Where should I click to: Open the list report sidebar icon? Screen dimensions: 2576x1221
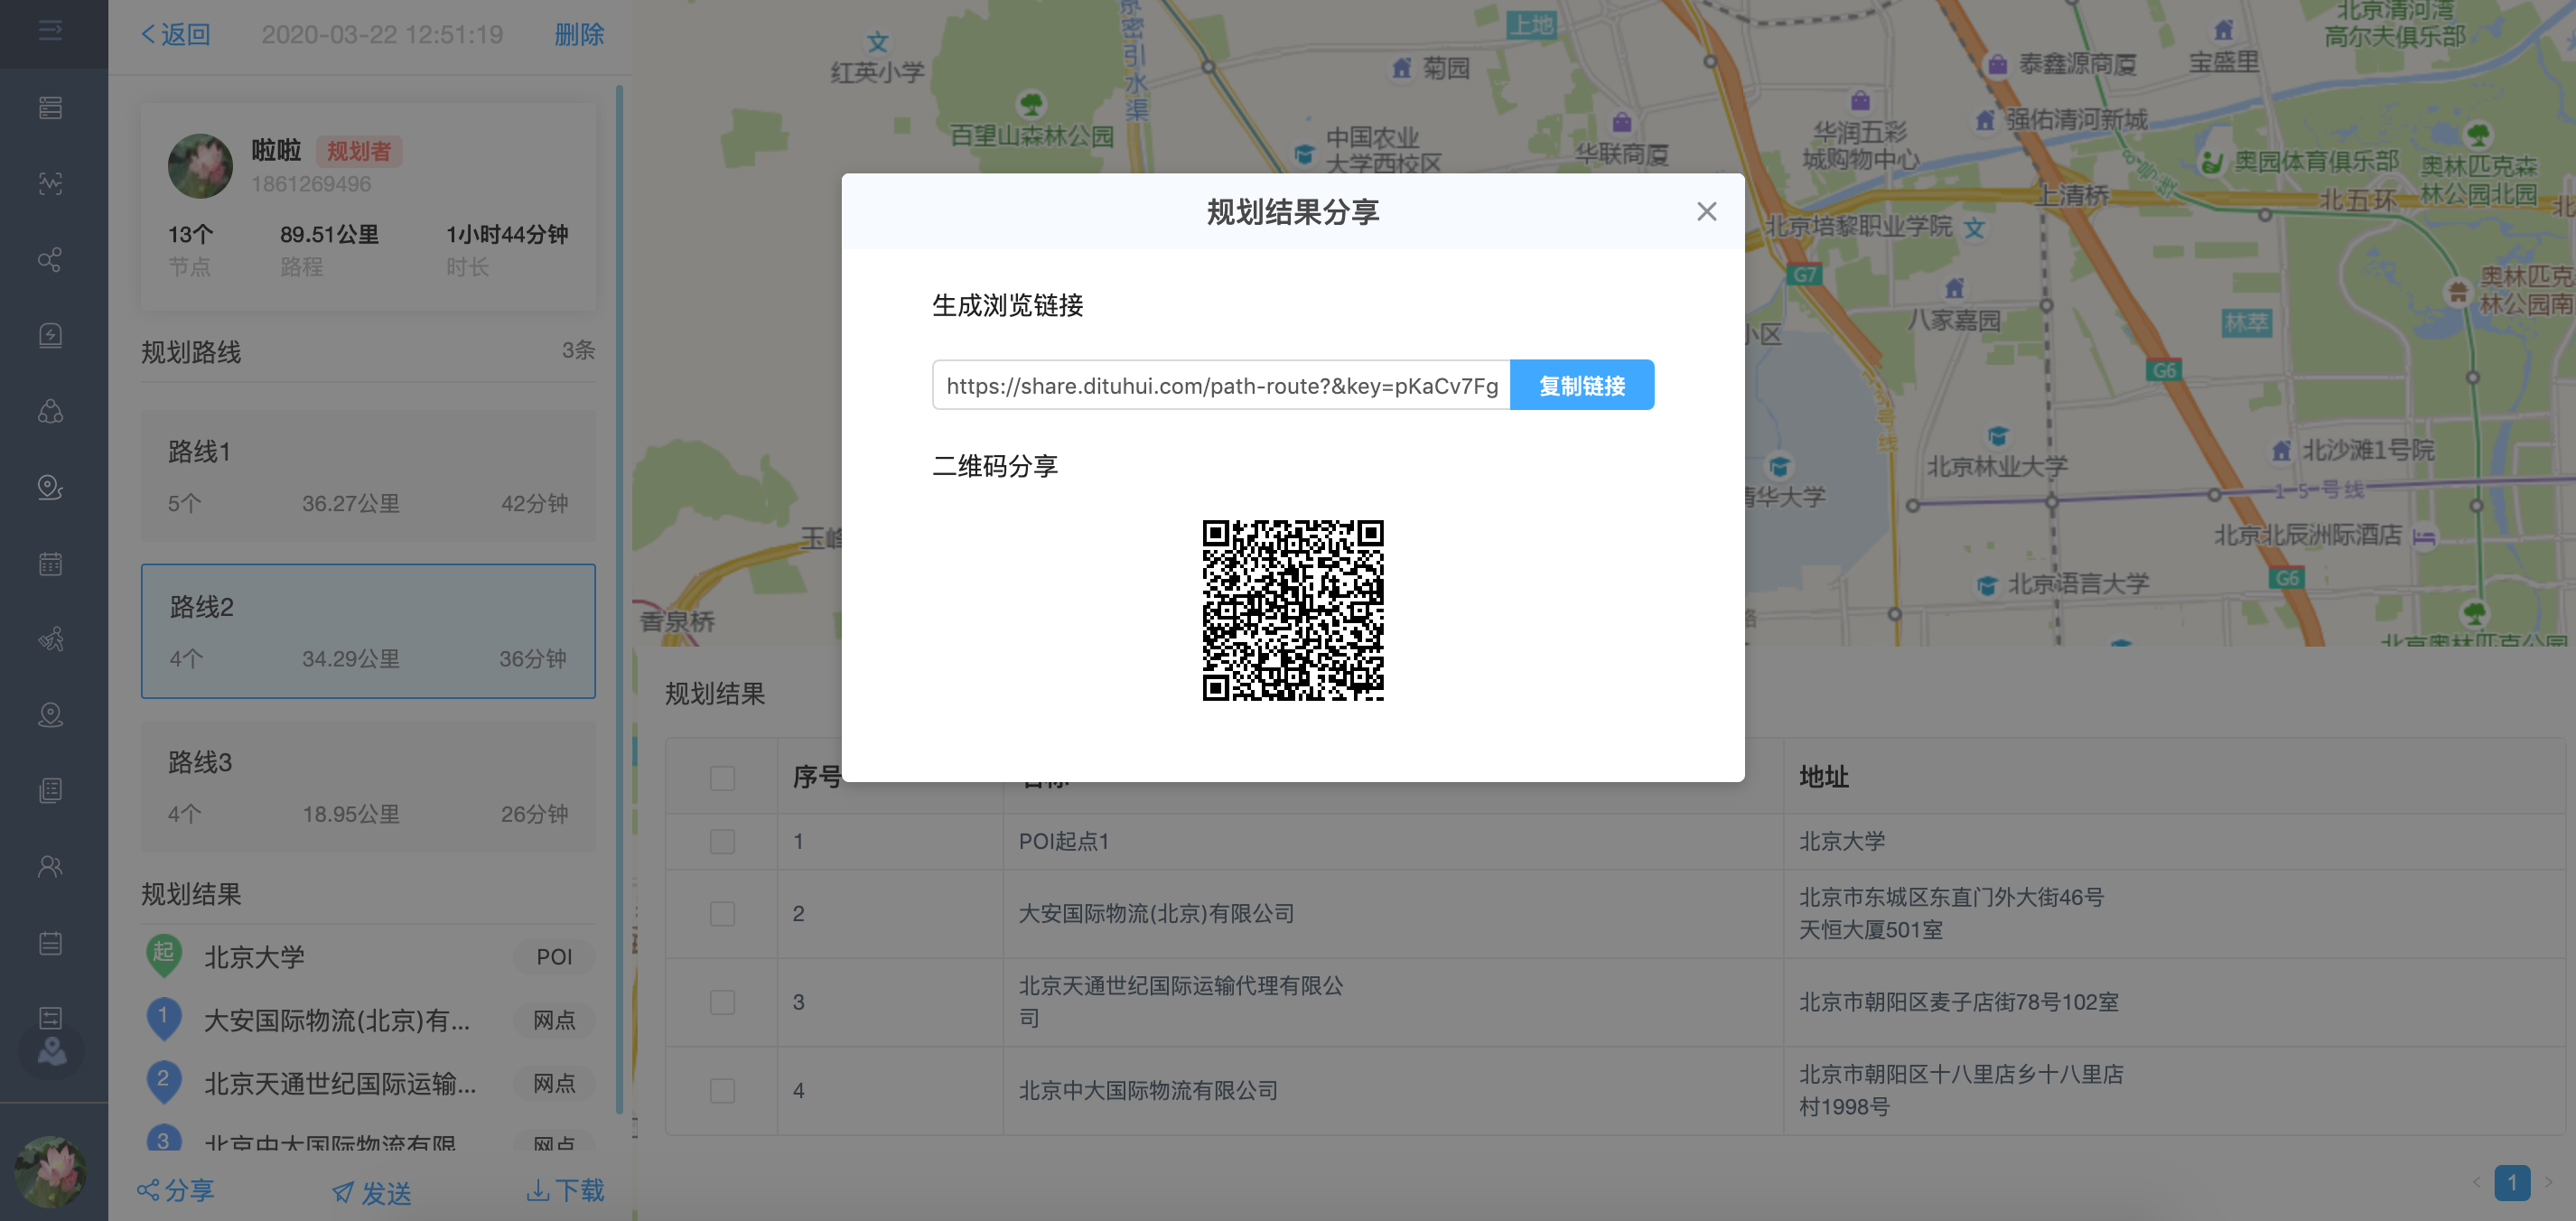point(50,791)
